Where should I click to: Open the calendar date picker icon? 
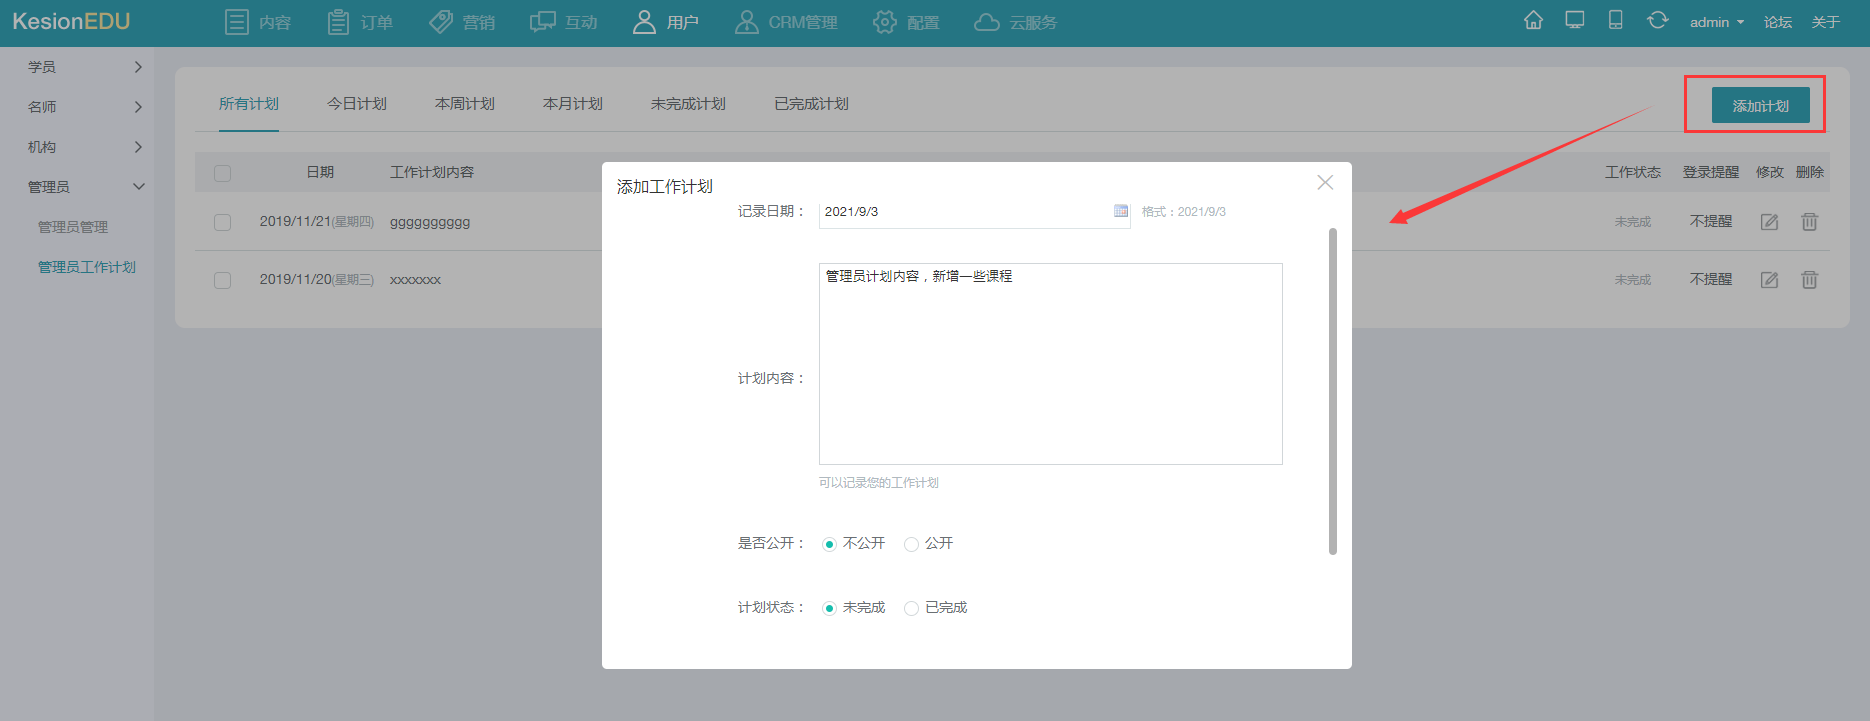click(x=1121, y=211)
